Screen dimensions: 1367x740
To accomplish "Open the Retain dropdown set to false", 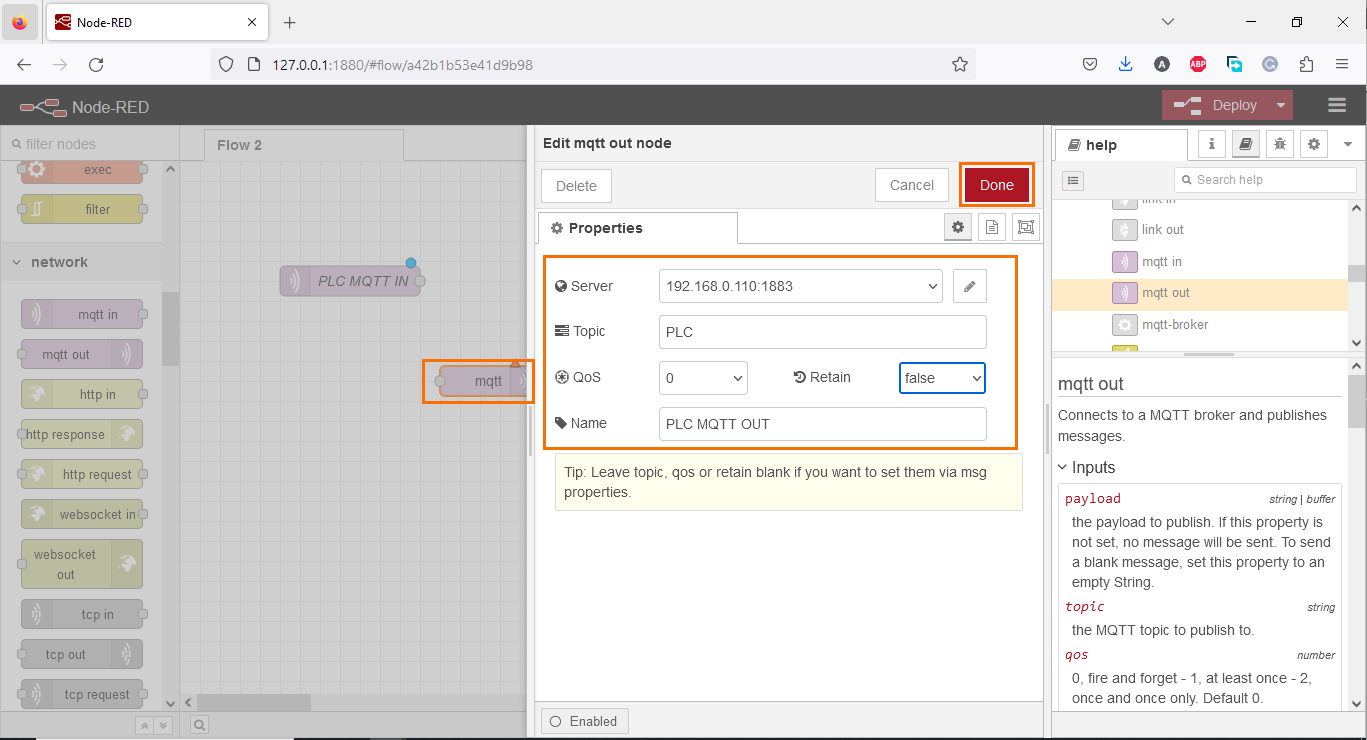I will click(x=942, y=378).
